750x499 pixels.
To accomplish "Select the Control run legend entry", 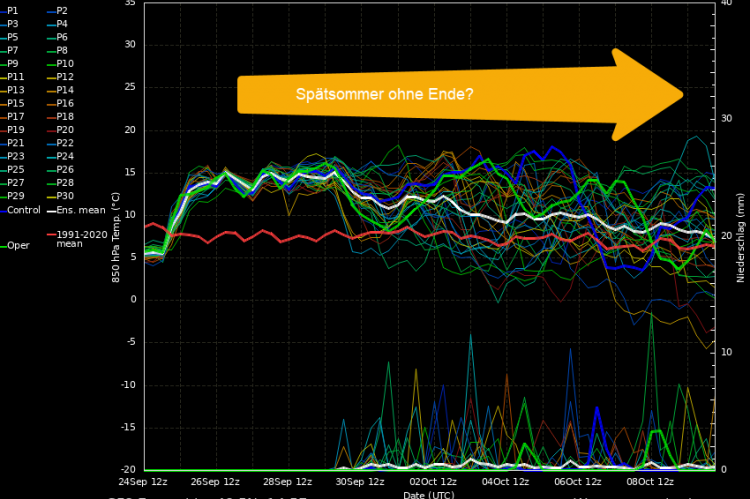I will coord(24,210).
